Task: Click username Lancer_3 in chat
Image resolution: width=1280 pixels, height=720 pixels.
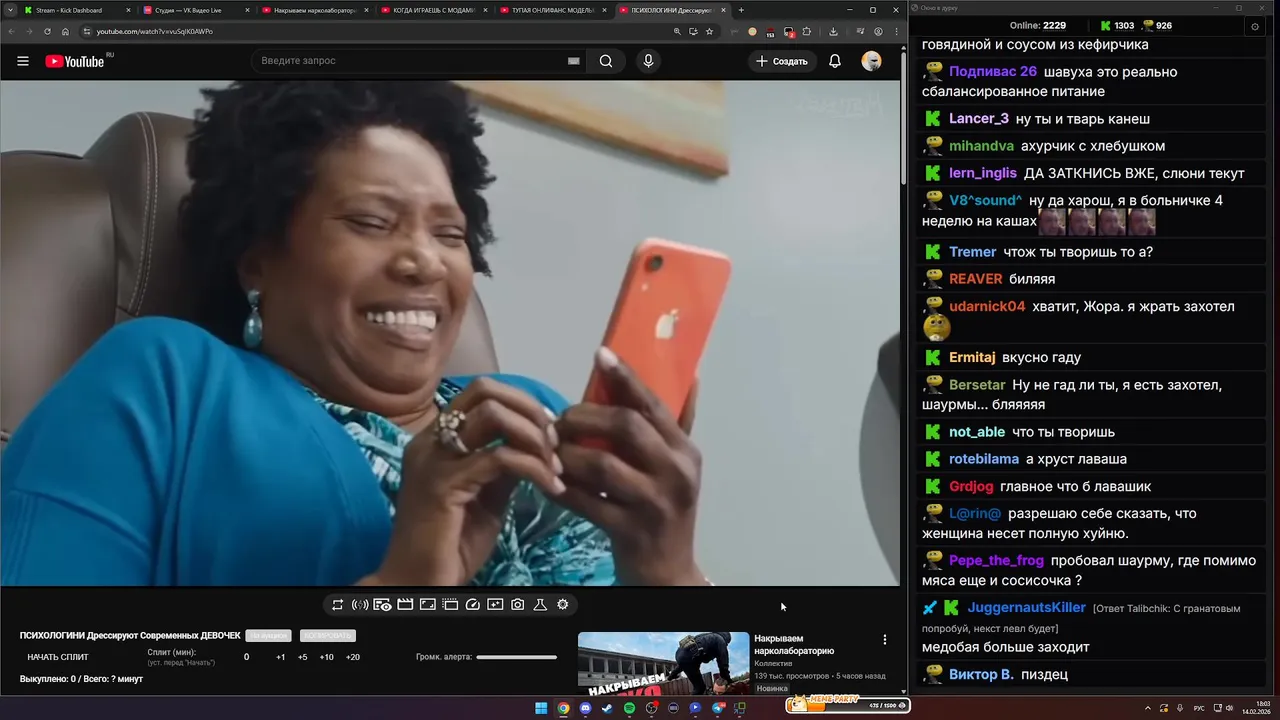Action: (979, 119)
